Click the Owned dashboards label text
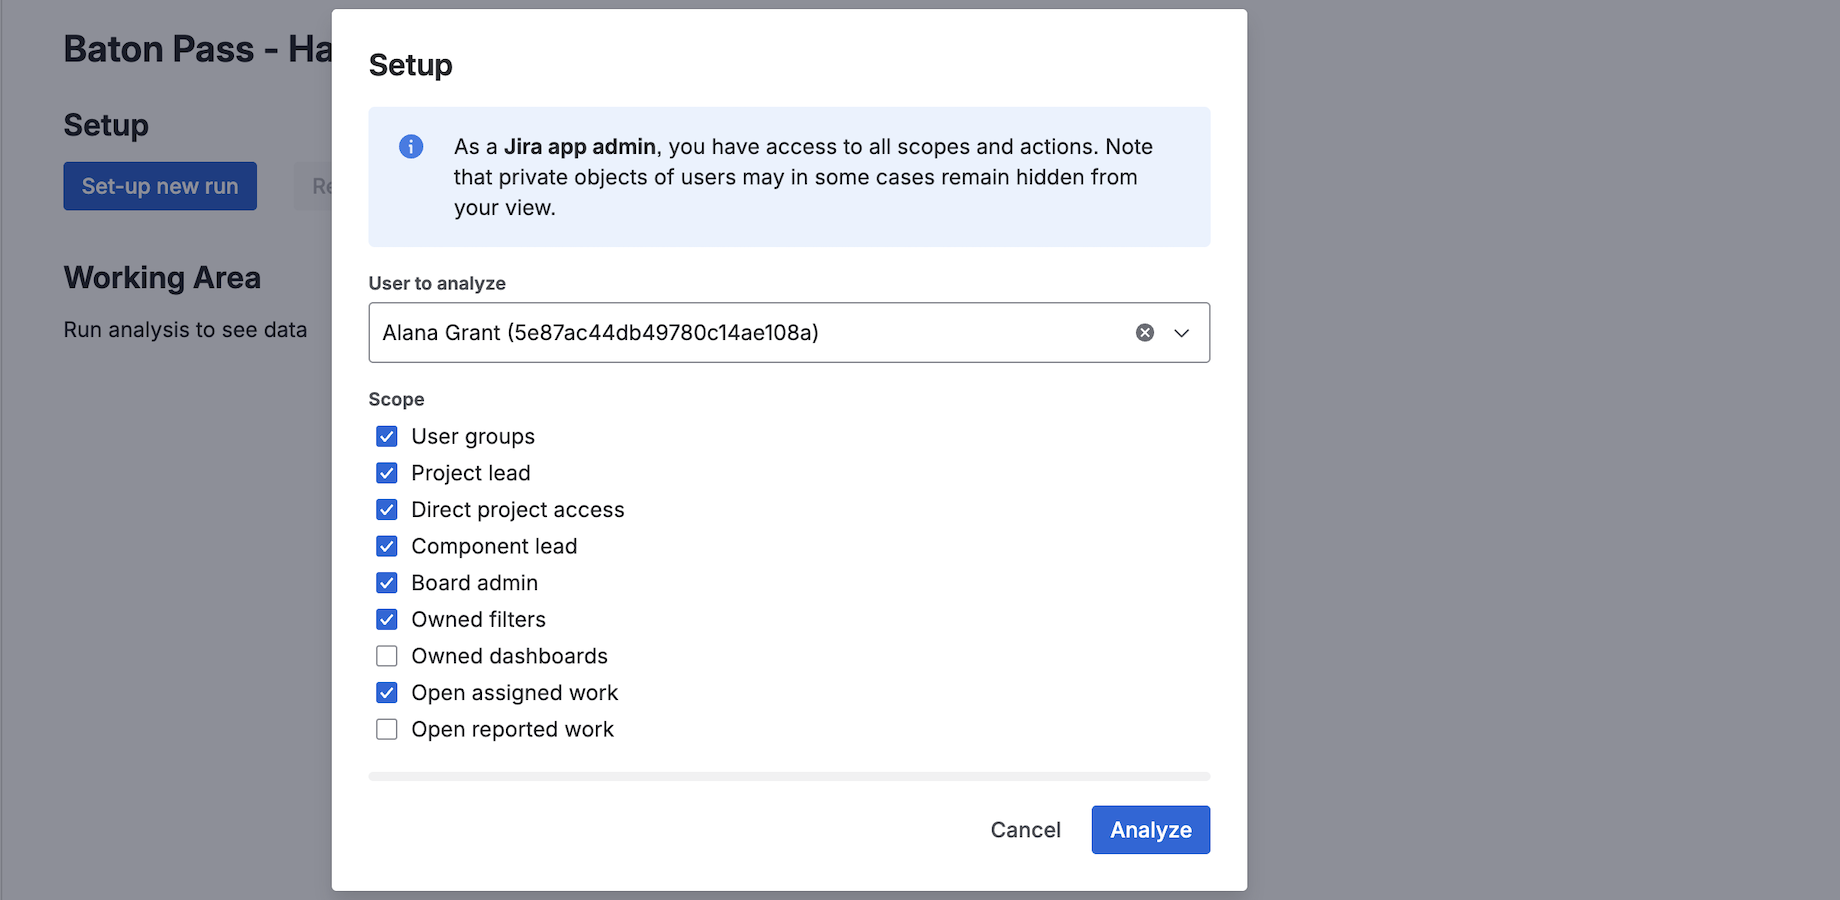The width and height of the screenshot is (1840, 900). click(x=509, y=656)
